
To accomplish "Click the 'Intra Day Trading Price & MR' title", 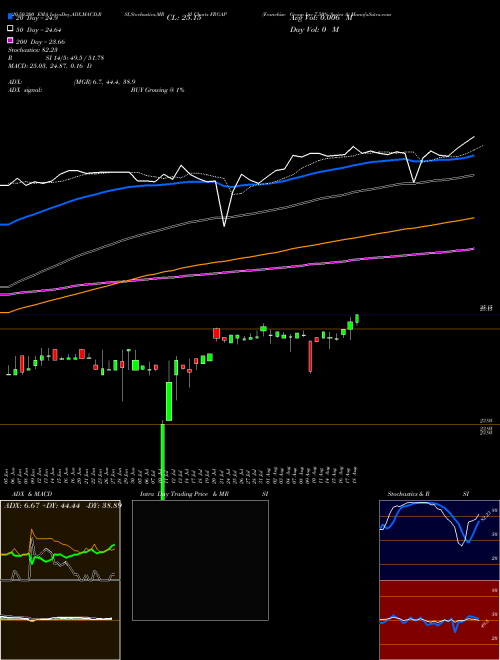I will [x=184, y=494].
